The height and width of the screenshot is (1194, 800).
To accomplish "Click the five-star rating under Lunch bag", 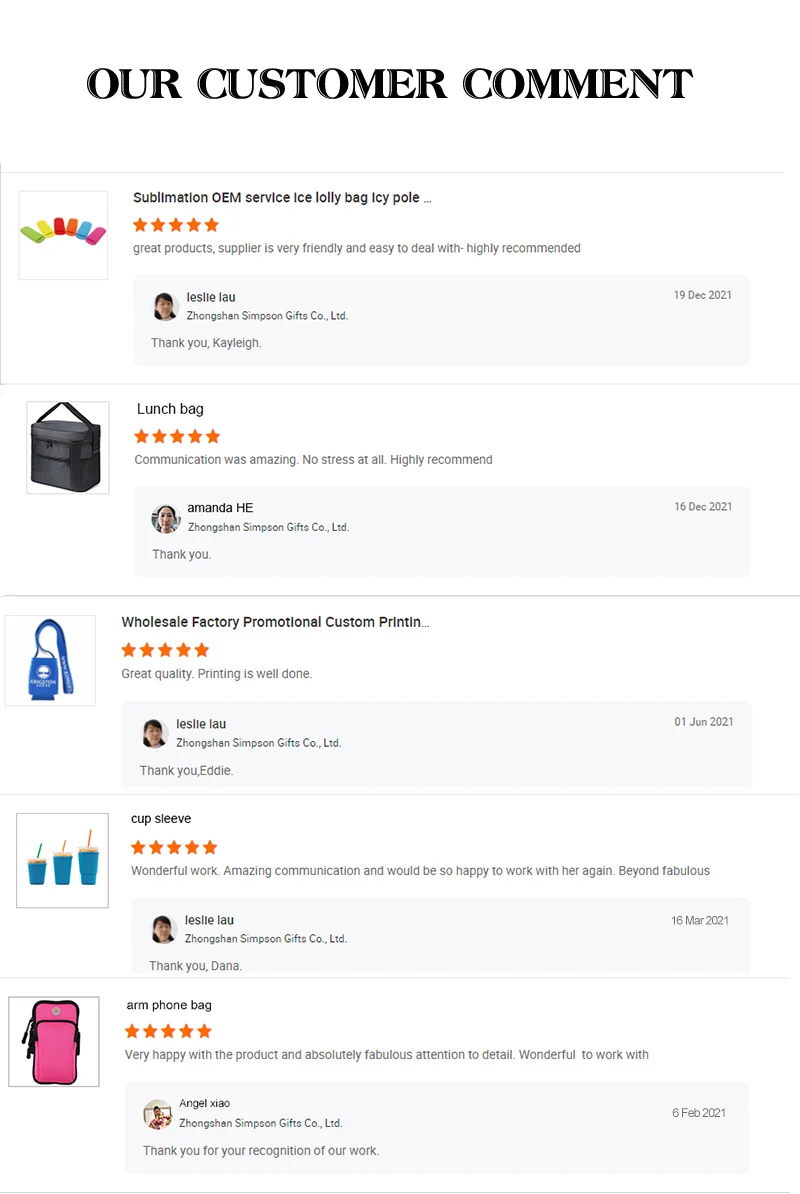I will [177, 436].
